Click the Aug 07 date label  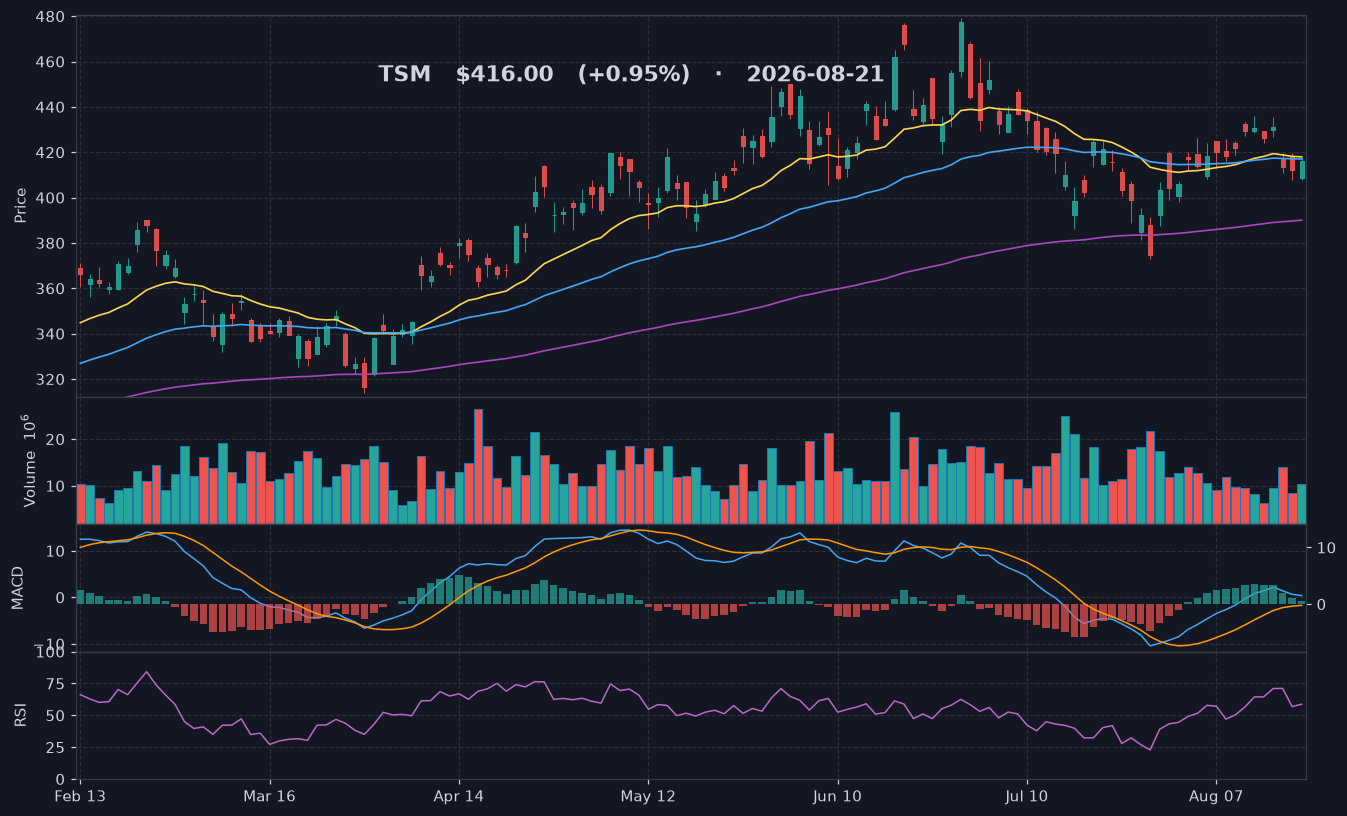click(x=1216, y=797)
